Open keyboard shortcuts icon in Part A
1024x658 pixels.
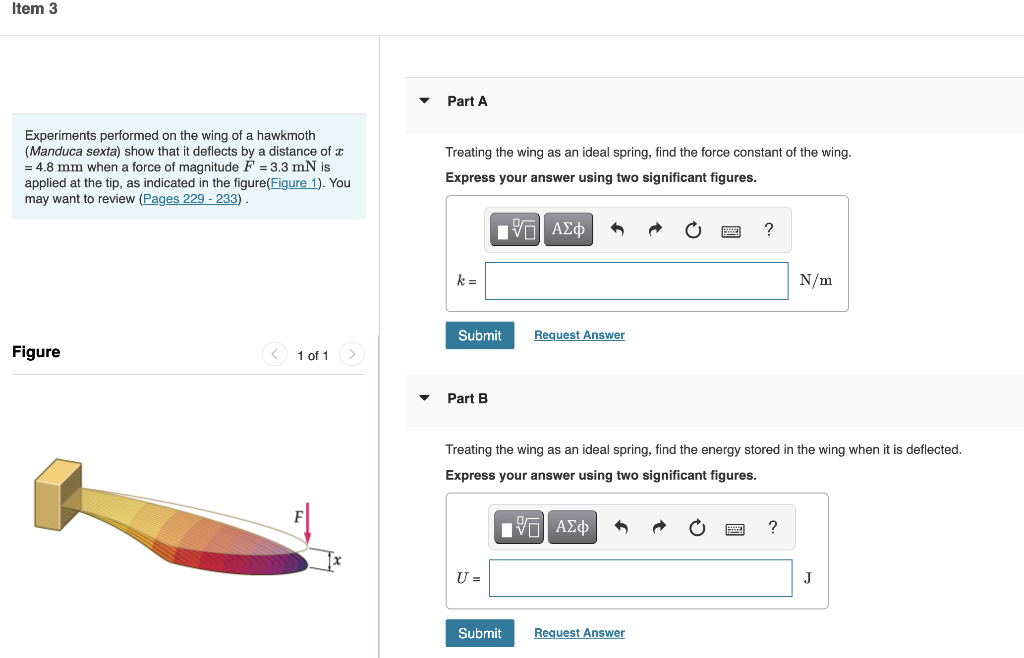[x=730, y=230]
